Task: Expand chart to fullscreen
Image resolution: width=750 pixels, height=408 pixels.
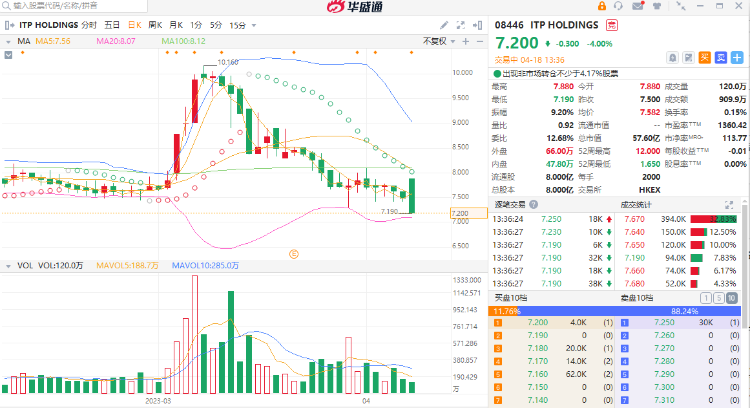Action: click(x=461, y=25)
